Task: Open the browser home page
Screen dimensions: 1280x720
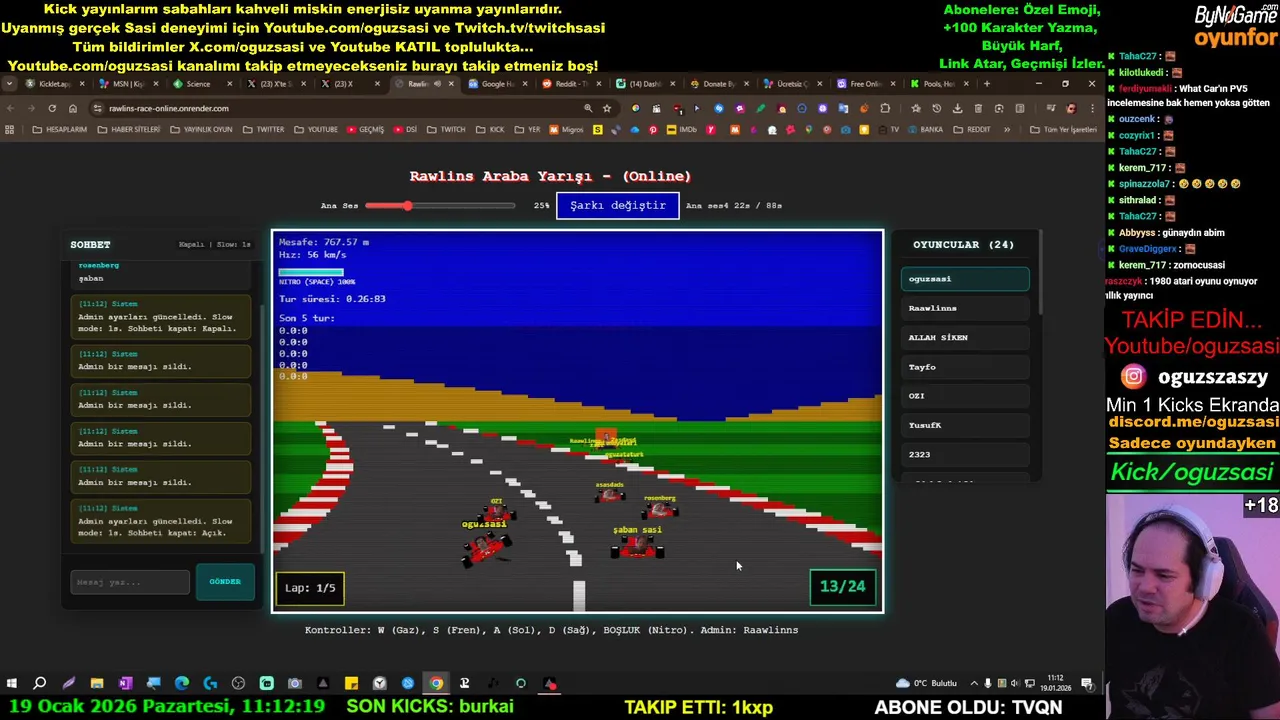Action: tap(73, 108)
